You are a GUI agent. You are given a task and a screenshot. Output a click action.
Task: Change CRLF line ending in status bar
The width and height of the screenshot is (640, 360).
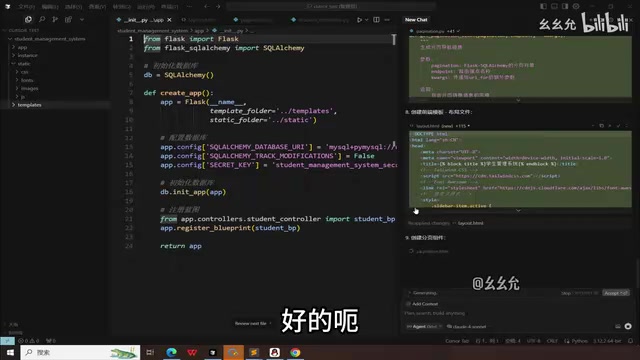pyautogui.click(x=552, y=341)
